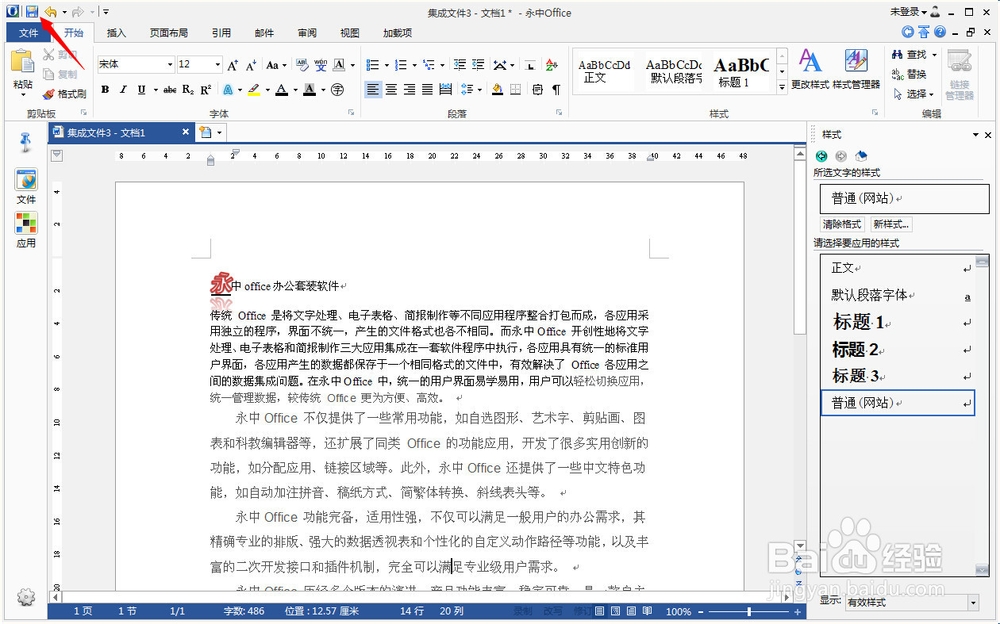Apply bulleted list
Viewport: 1000px width, 624px height.
[372, 64]
